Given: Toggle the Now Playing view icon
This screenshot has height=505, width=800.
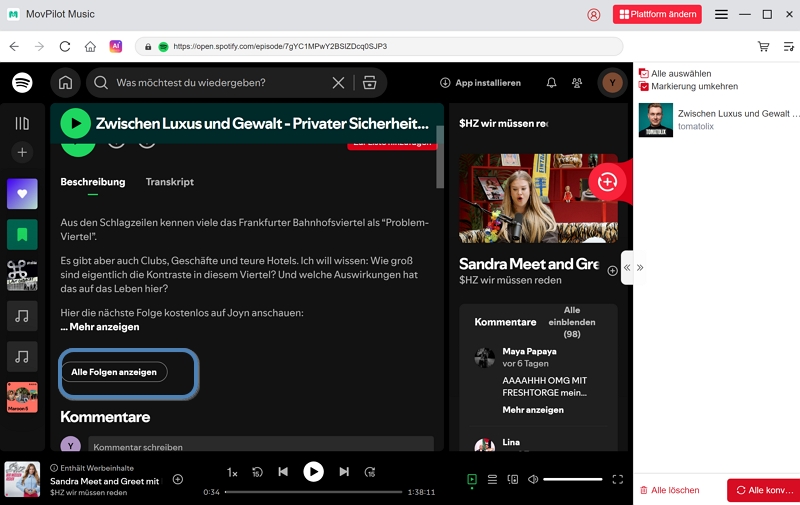Looking at the screenshot, I should pos(472,479).
